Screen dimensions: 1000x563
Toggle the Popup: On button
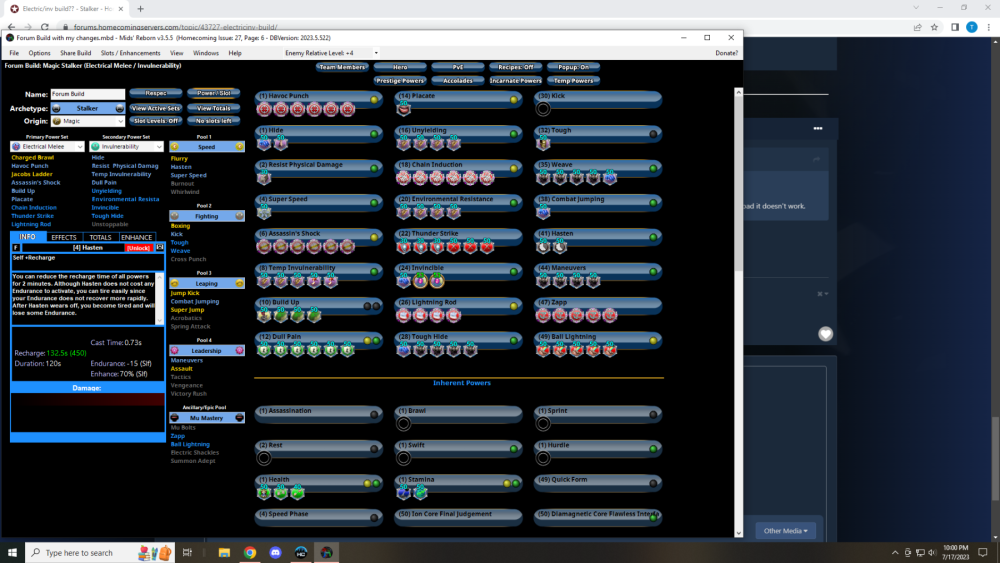573,67
